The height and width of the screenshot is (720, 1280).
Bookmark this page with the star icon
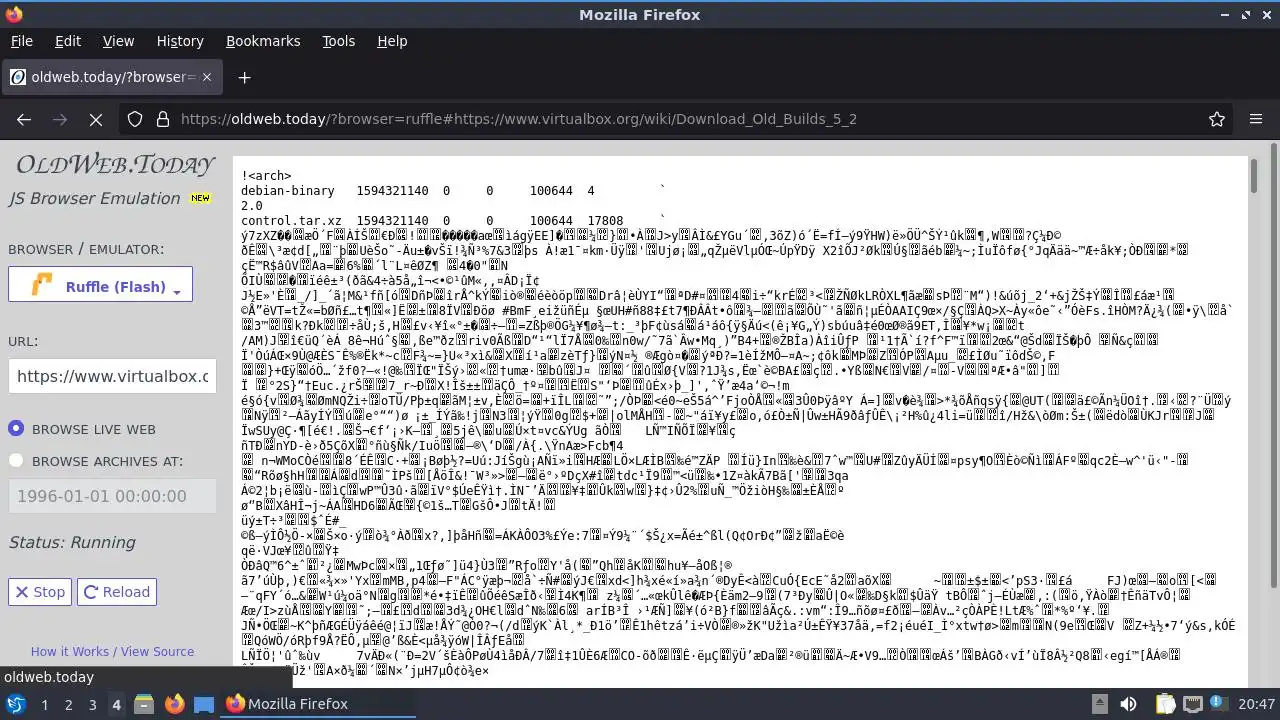pyautogui.click(x=1217, y=119)
